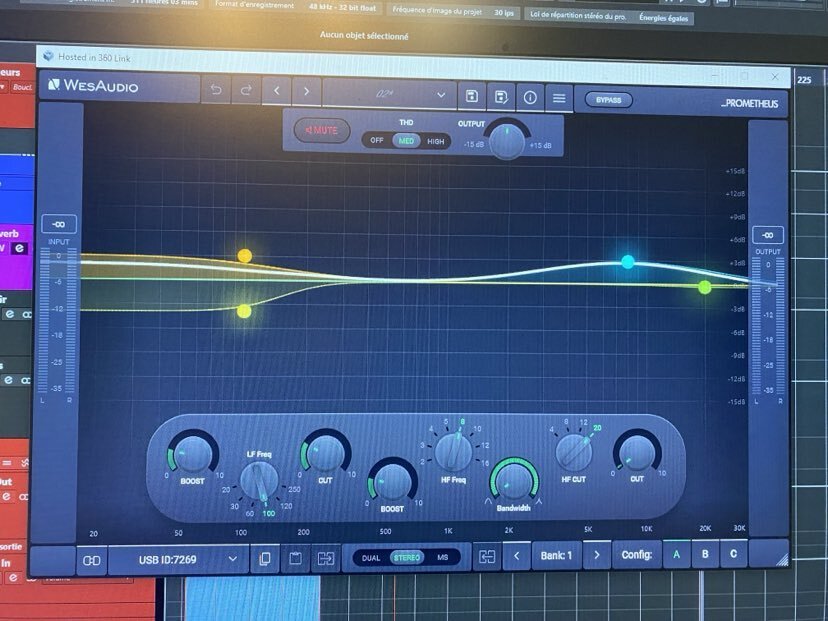The image size is (828, 621).
Task: Click '48 kHz - 32 bit float' in DAW
Action: pyautogui.click(x=342, y=7)
